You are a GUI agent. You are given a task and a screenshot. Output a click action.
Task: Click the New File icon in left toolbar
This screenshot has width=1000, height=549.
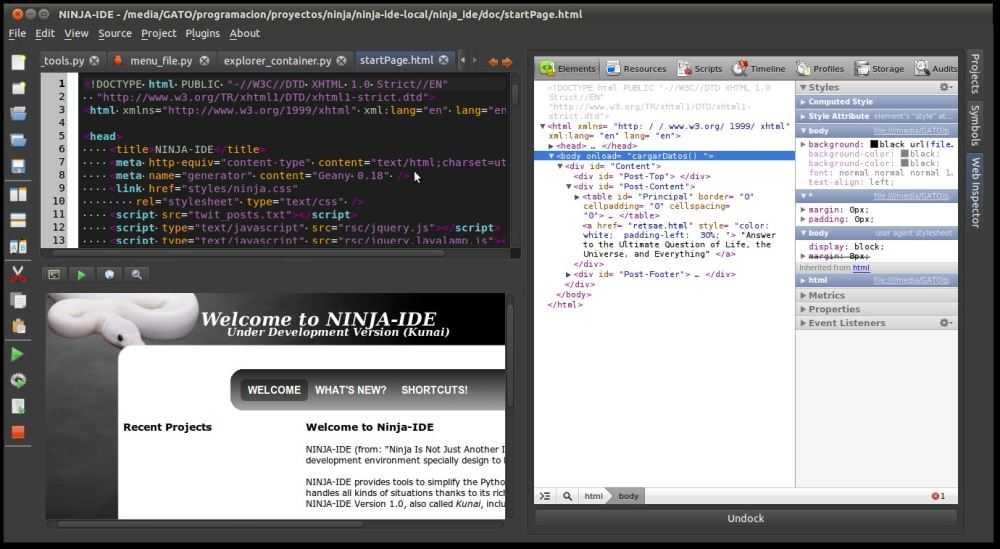[18, 62]
